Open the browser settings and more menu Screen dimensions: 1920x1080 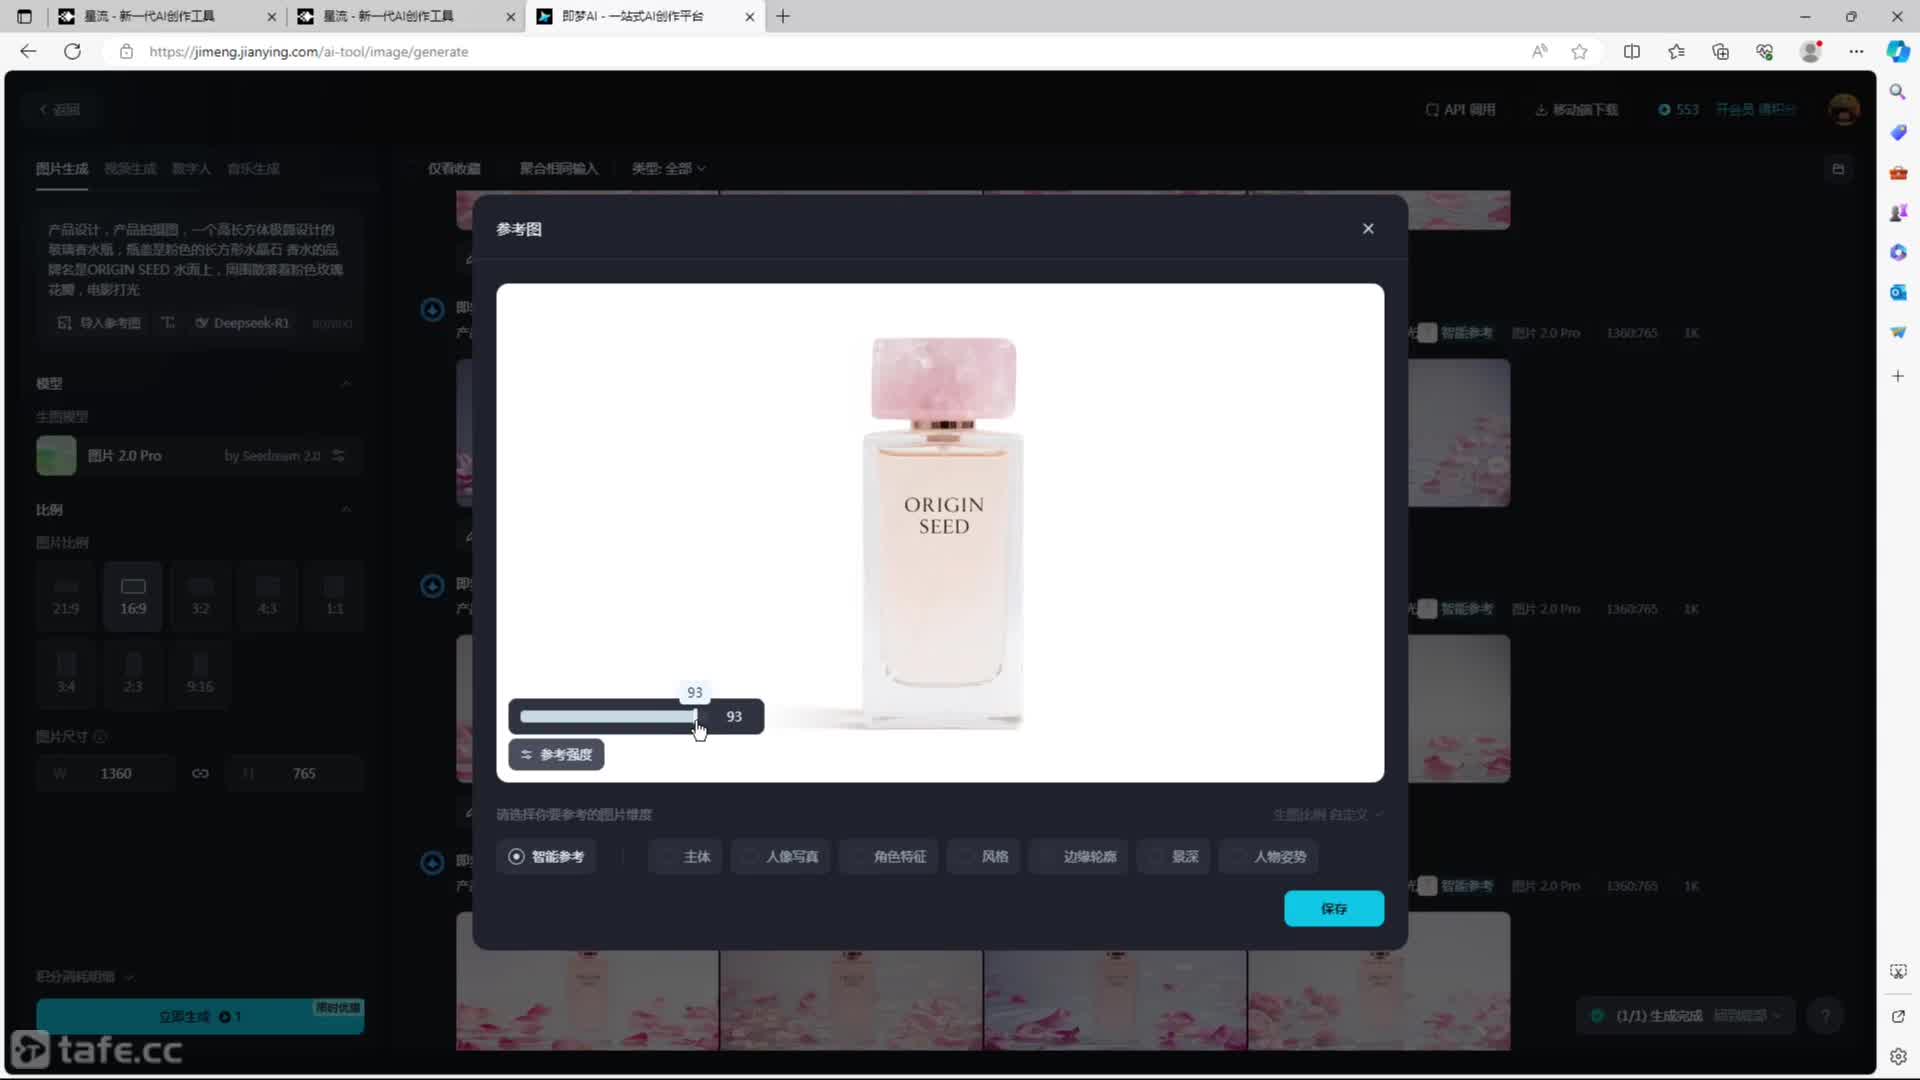1856,51
